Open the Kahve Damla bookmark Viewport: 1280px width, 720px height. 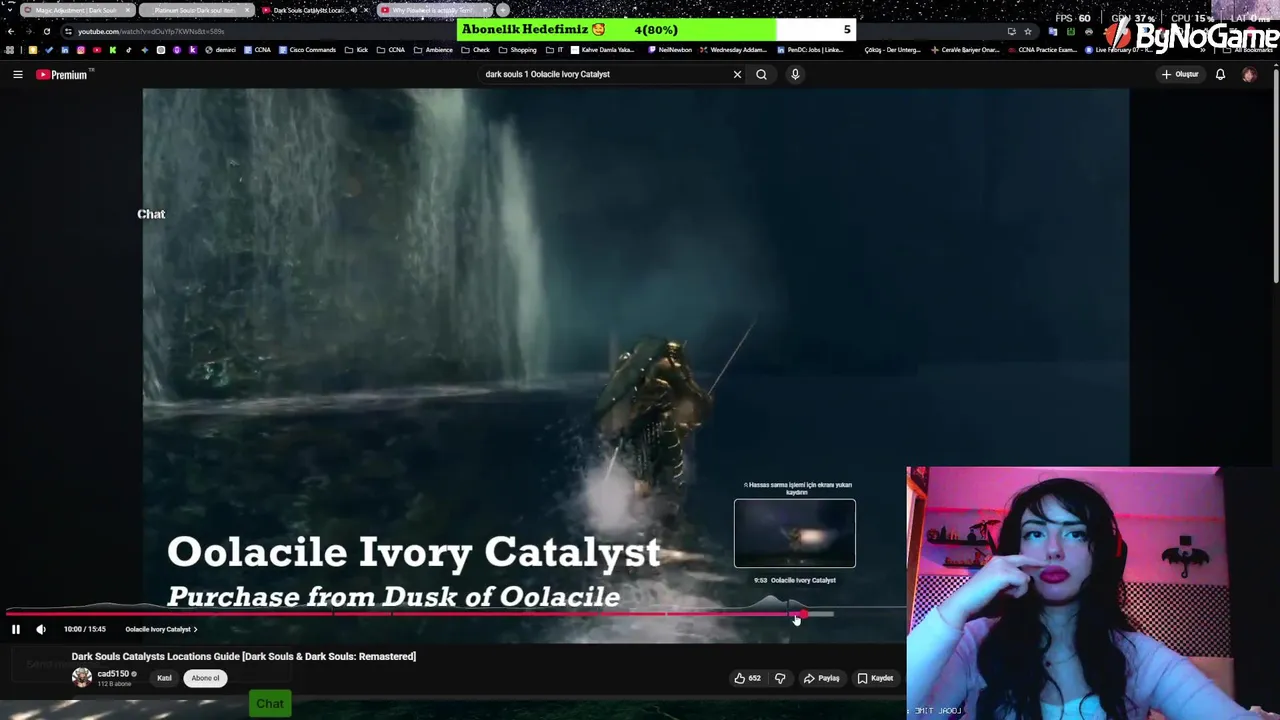pyautogui.click(x=603, y=50)
